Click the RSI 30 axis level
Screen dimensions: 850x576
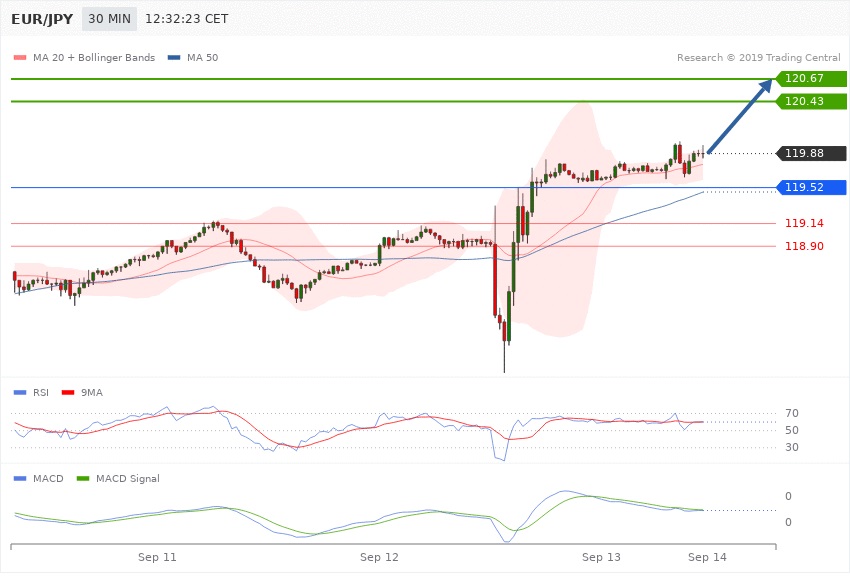[791, 447]
